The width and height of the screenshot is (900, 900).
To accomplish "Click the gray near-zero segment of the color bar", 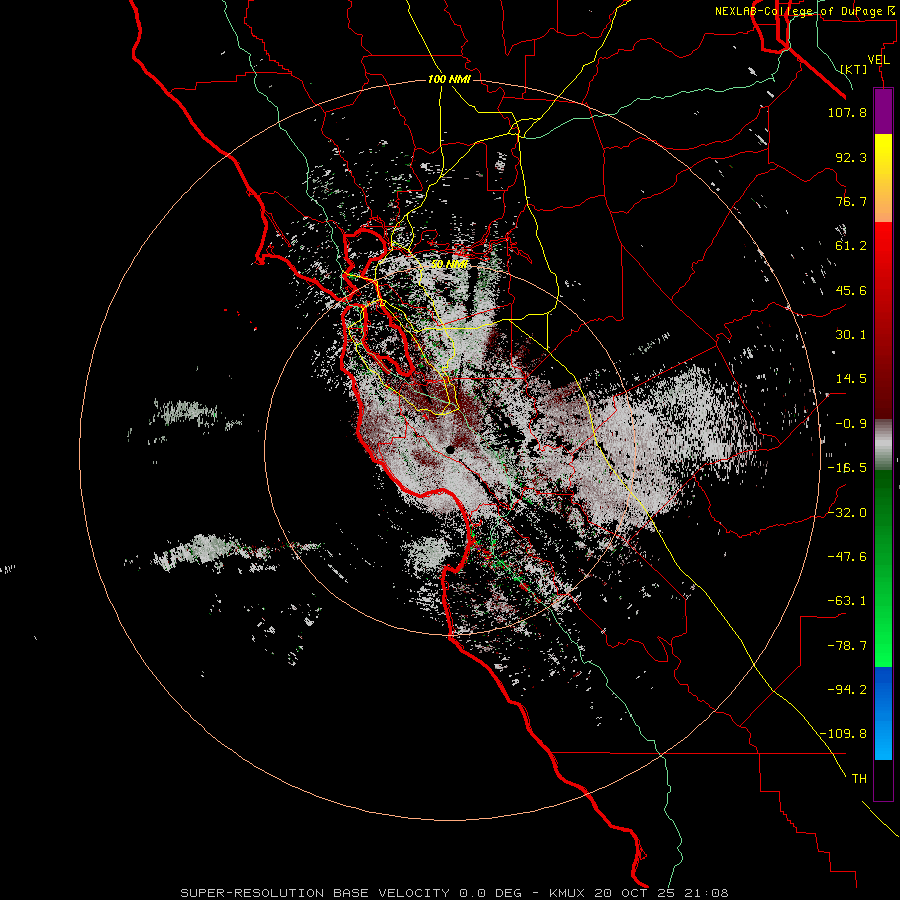I will (x=883, y=444).
